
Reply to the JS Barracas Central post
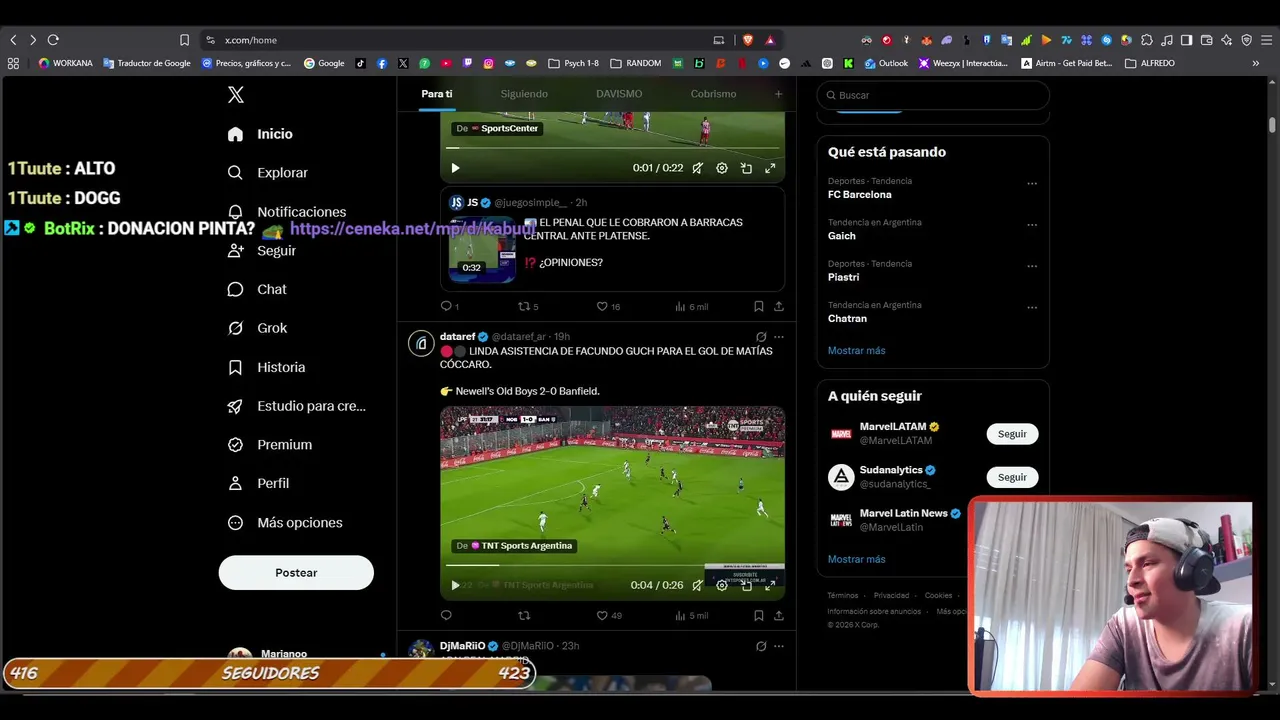pos(446,307)
